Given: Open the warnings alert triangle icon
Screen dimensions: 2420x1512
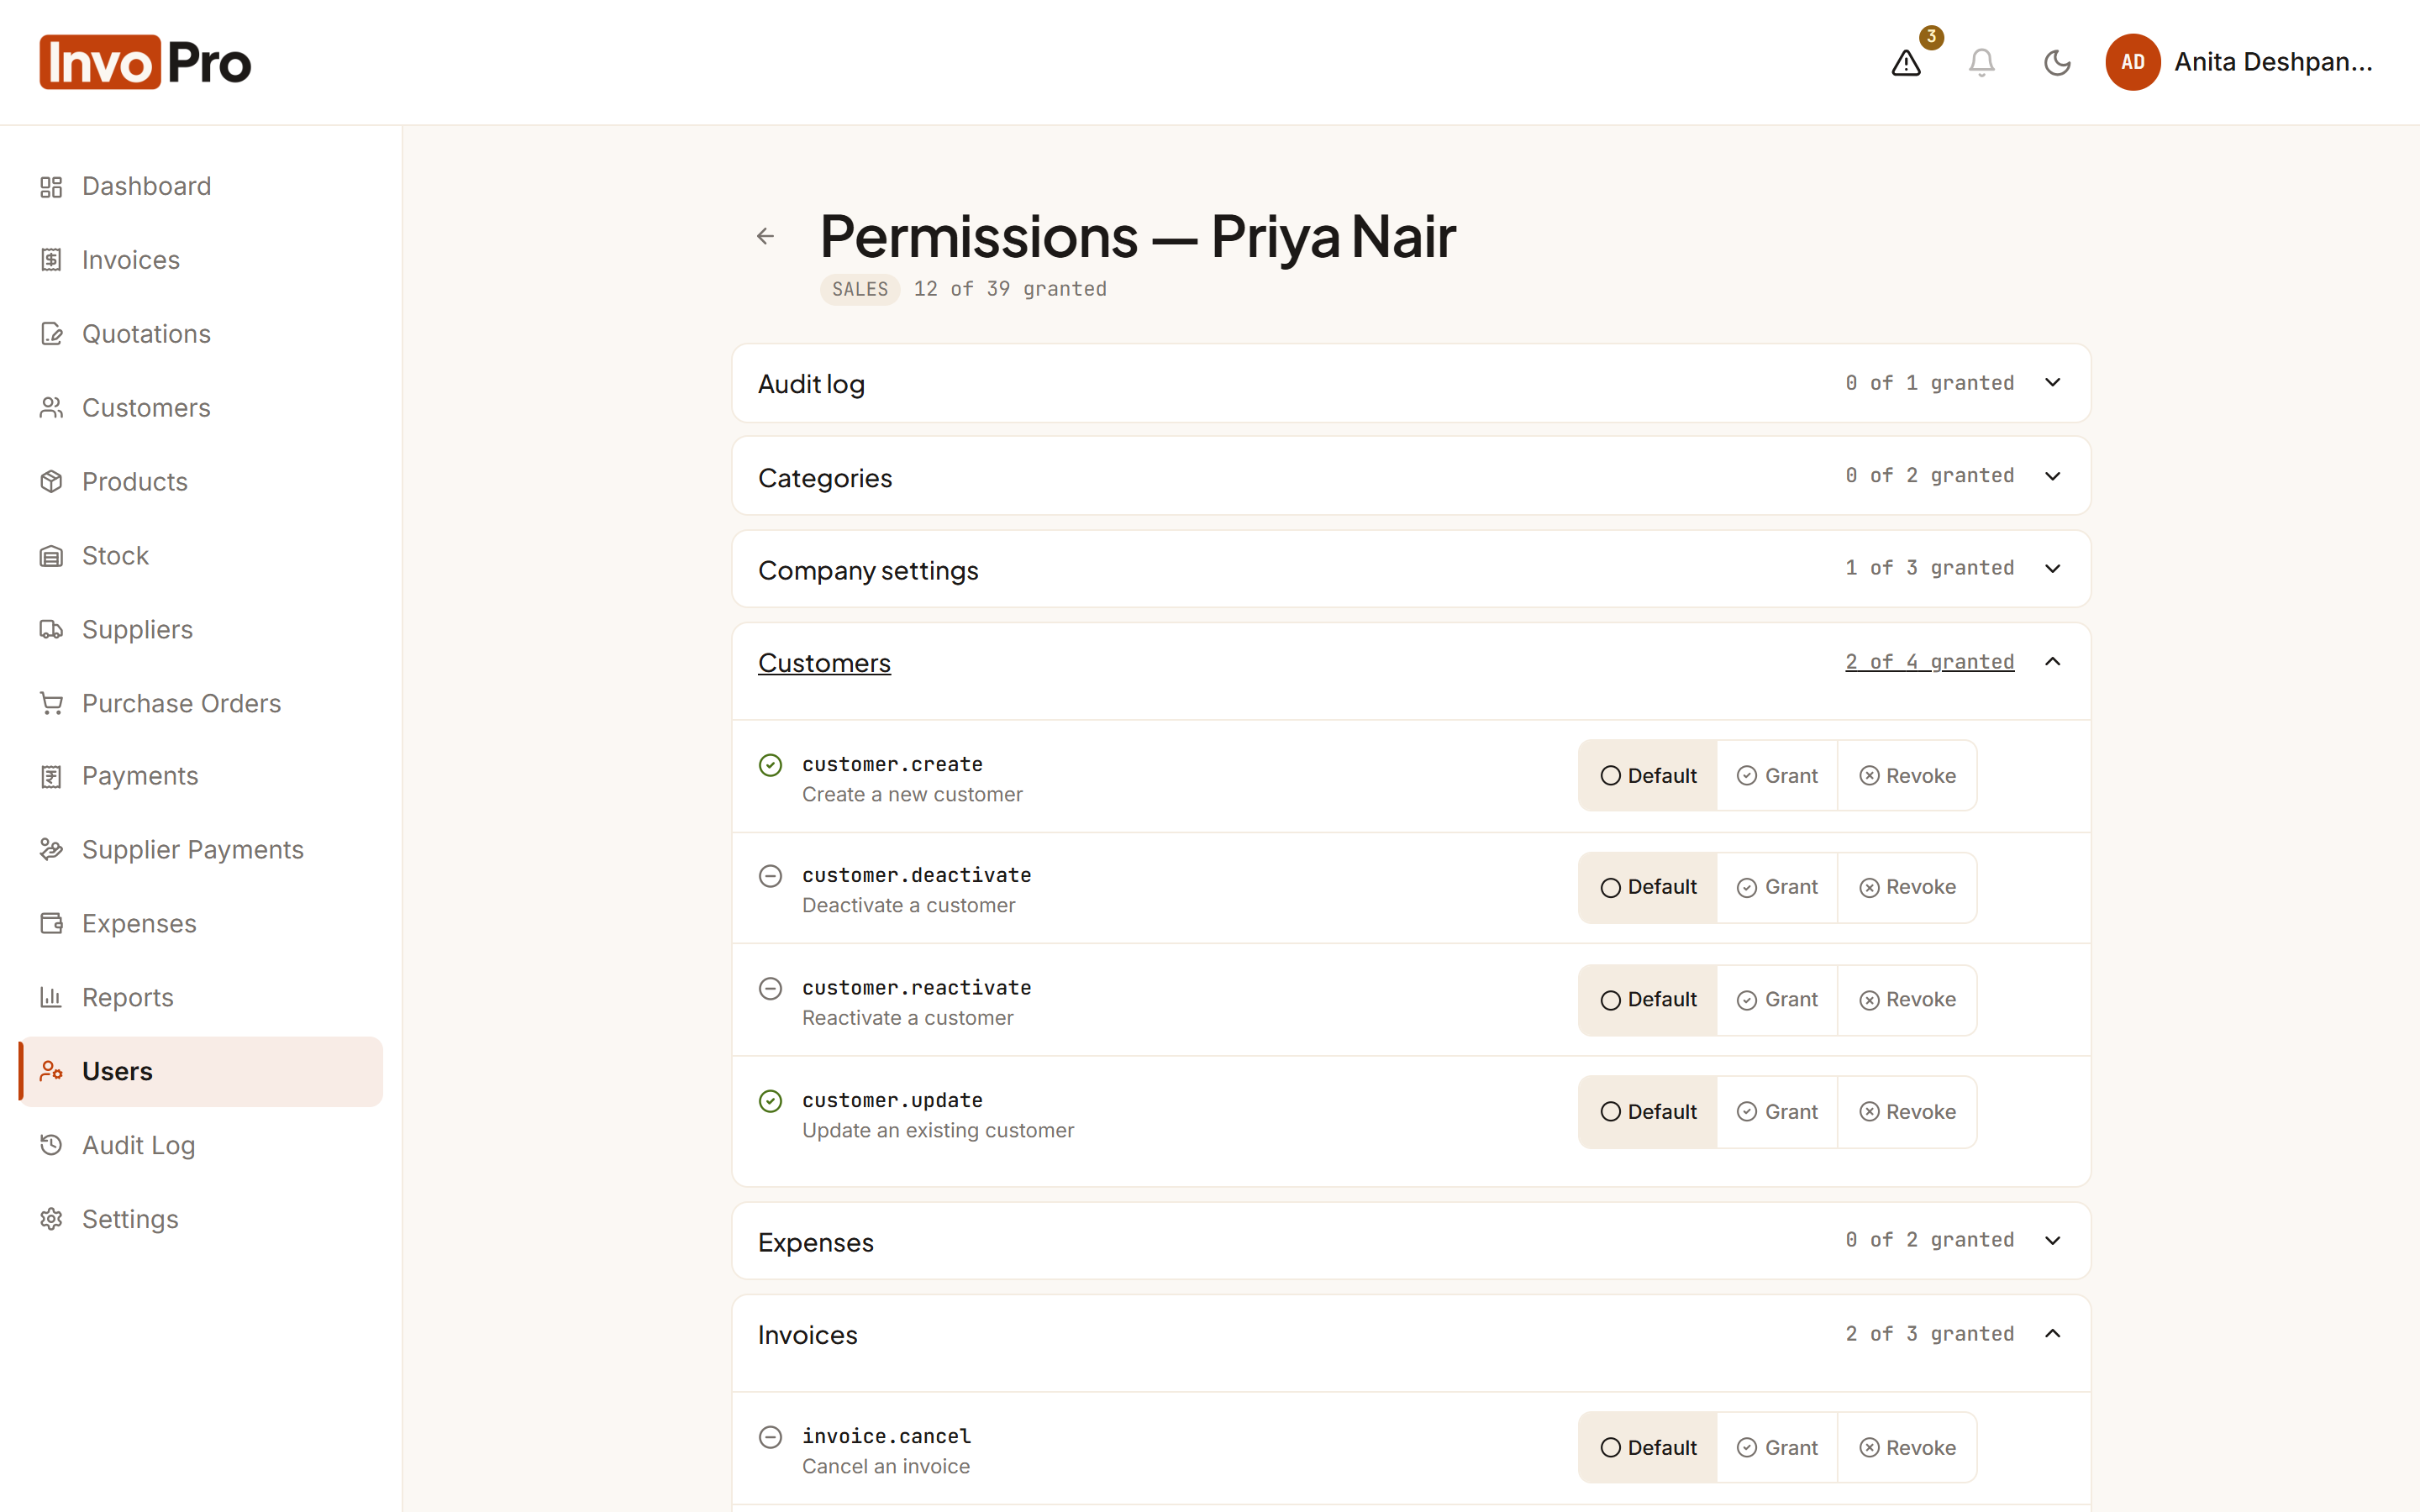Looking at the screenshot, I should (x=1906, y=63).
